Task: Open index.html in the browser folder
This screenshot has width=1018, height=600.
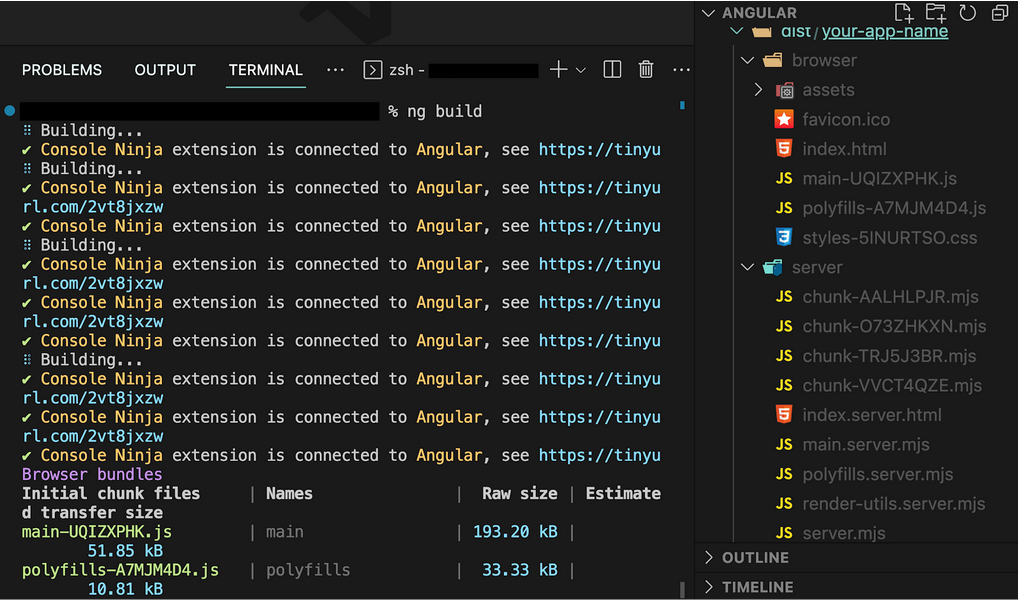Action: point(844,149)
